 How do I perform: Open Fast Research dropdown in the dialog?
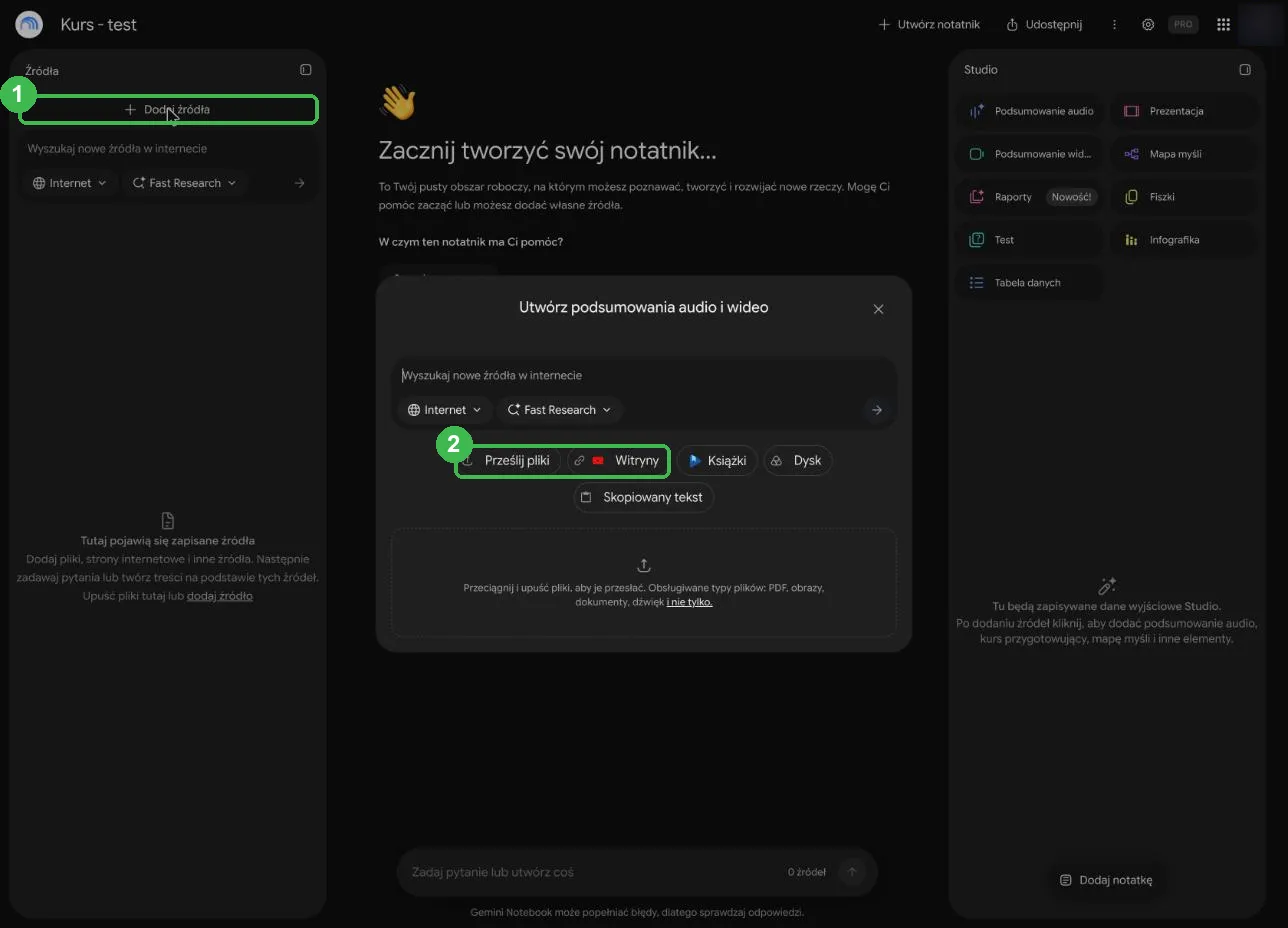[559, 410]
